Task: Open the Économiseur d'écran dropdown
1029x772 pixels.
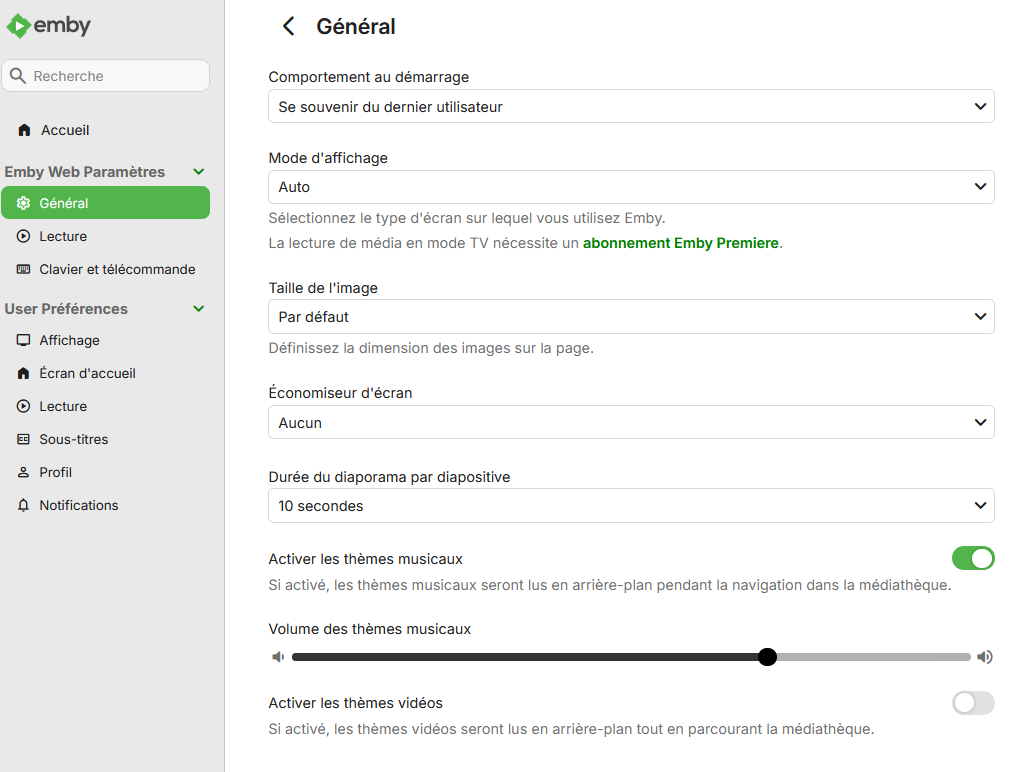Action: click(631, 423)
